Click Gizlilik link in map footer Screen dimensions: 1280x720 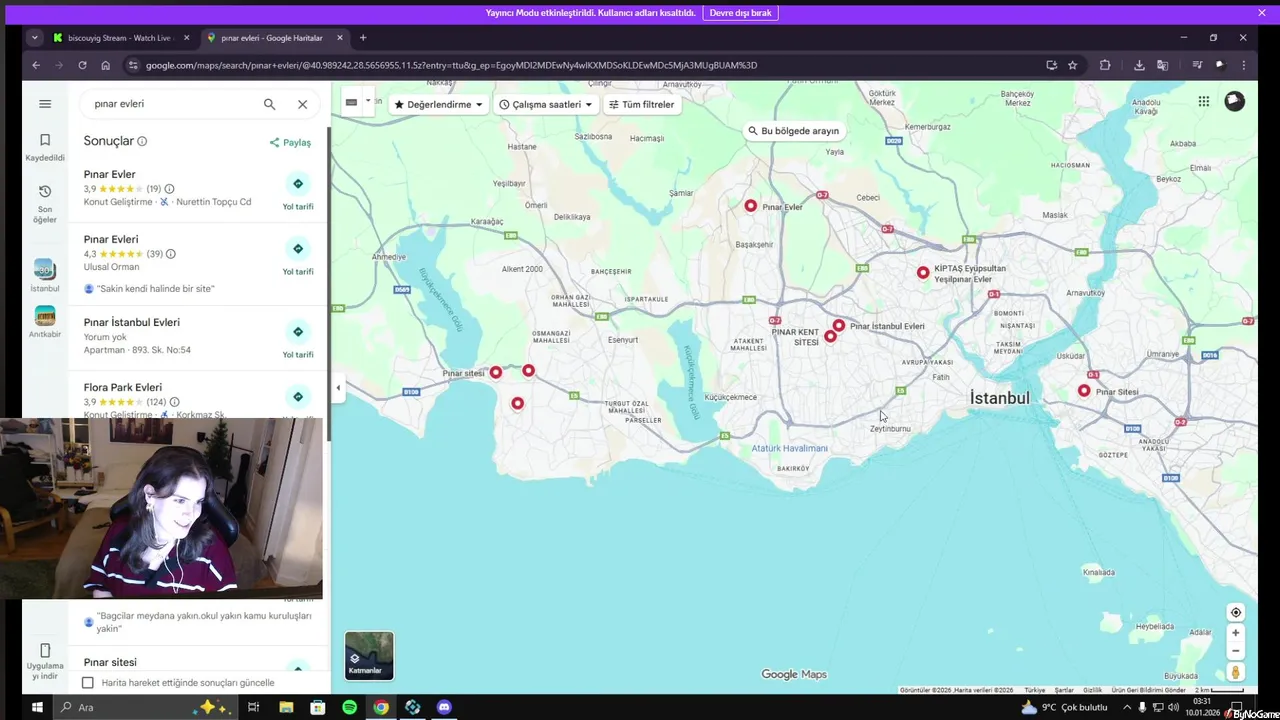tap(1093, 690)
